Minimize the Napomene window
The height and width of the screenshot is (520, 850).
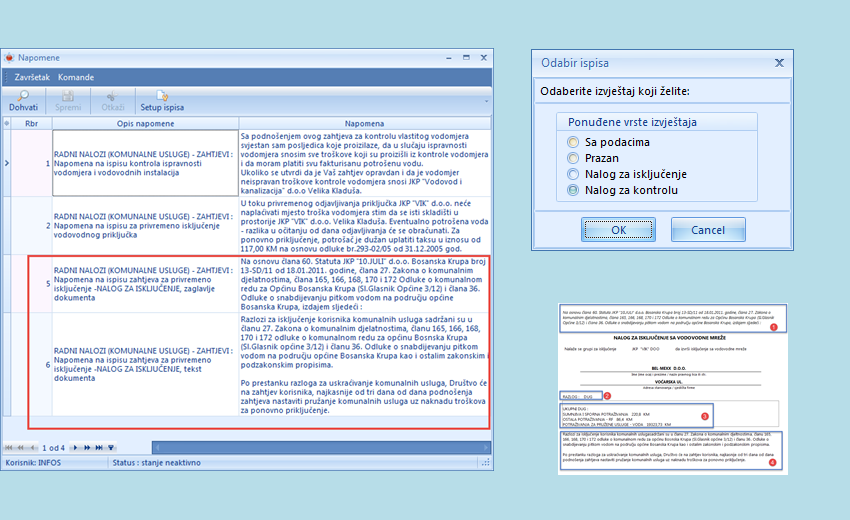(449, 57)
